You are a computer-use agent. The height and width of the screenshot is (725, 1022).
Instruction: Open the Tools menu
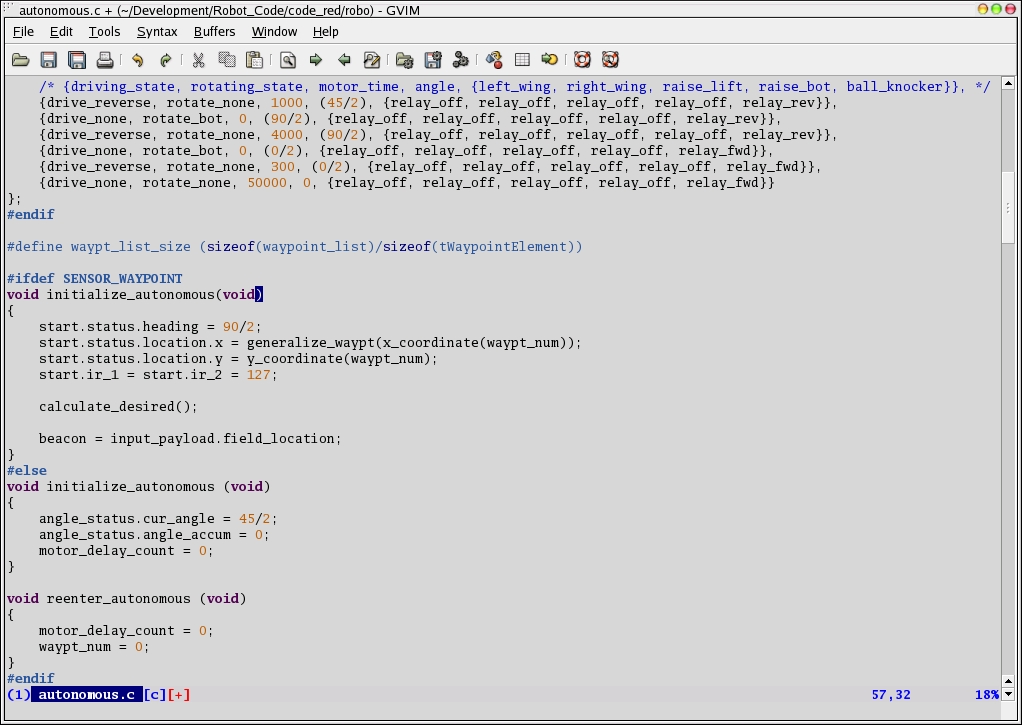(104, 32)
